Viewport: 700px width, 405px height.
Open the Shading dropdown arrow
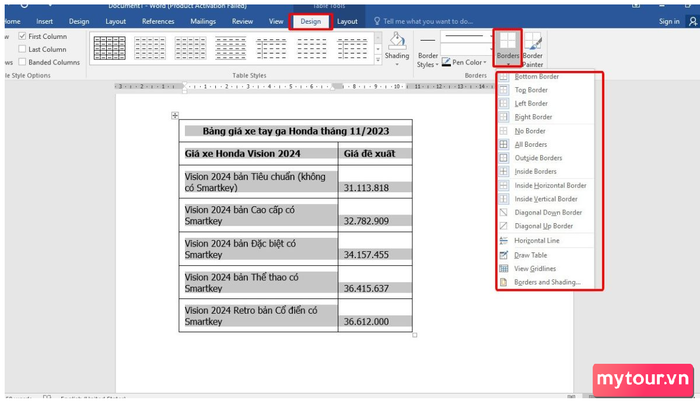[397, 64]
